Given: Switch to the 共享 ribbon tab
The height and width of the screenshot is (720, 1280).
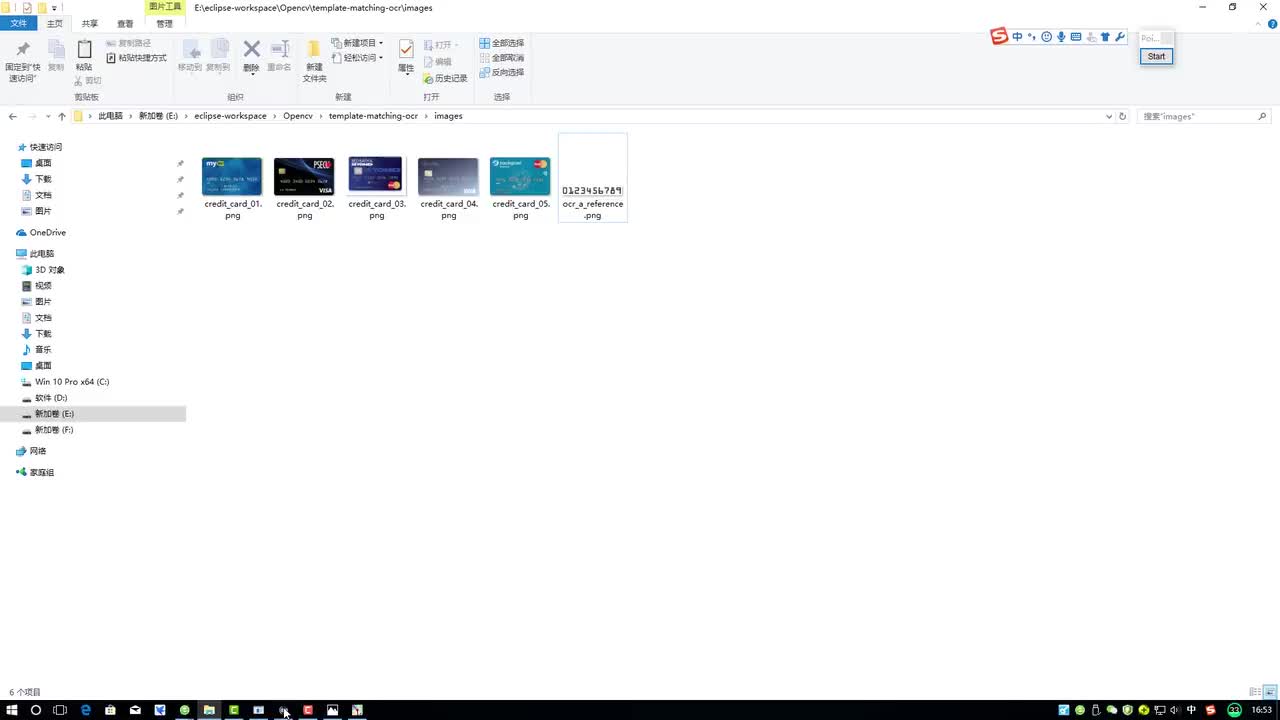Looking at the screenshot, I should point(90,23).
